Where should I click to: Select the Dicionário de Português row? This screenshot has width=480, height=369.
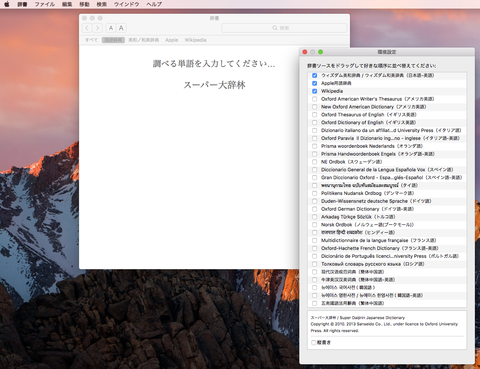click(x=387, y=256)
